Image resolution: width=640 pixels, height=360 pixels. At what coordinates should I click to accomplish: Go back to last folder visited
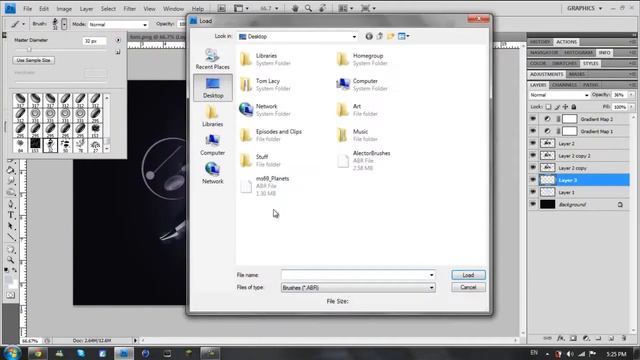pos(369,36)
